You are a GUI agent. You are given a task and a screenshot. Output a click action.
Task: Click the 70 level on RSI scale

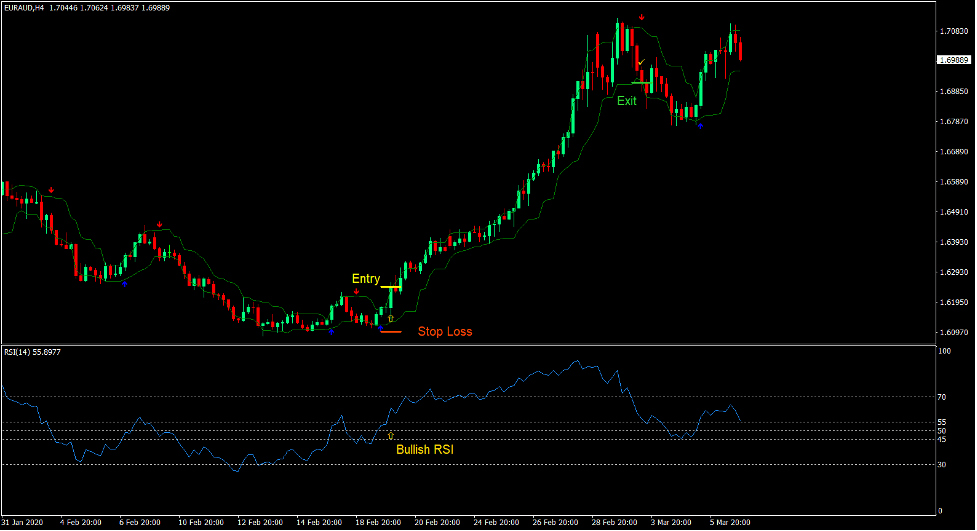click(x=943, y=397)
